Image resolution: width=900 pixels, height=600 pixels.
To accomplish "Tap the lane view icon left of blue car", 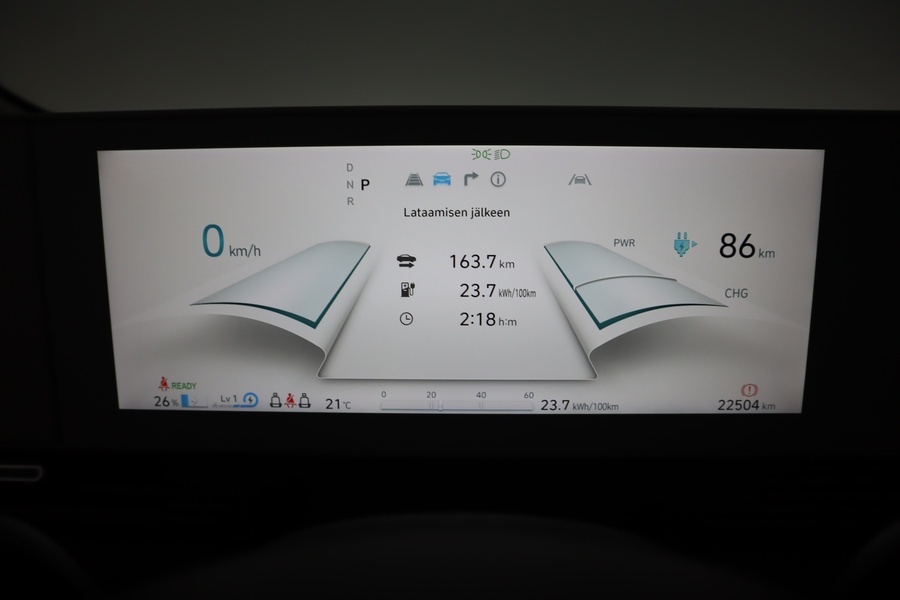I will [413, 180].
